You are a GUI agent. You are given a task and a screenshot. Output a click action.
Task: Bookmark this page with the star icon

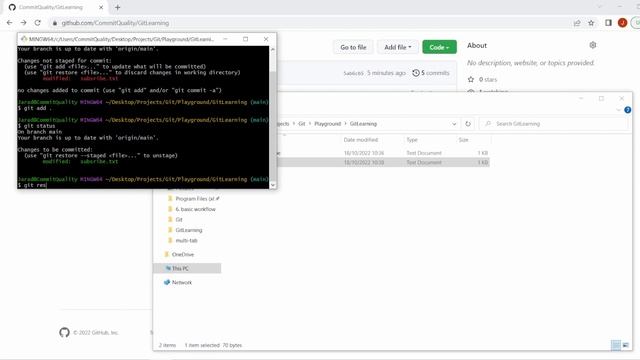pyautogui.click(x=591, y=23)
